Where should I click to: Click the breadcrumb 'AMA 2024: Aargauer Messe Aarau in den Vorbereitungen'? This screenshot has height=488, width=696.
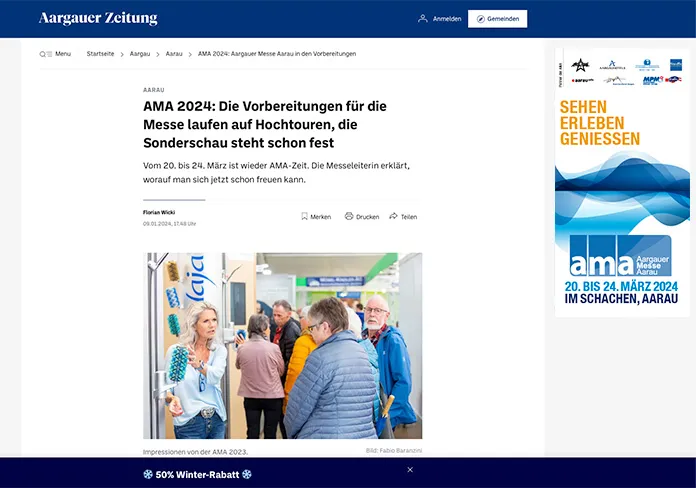277,54
